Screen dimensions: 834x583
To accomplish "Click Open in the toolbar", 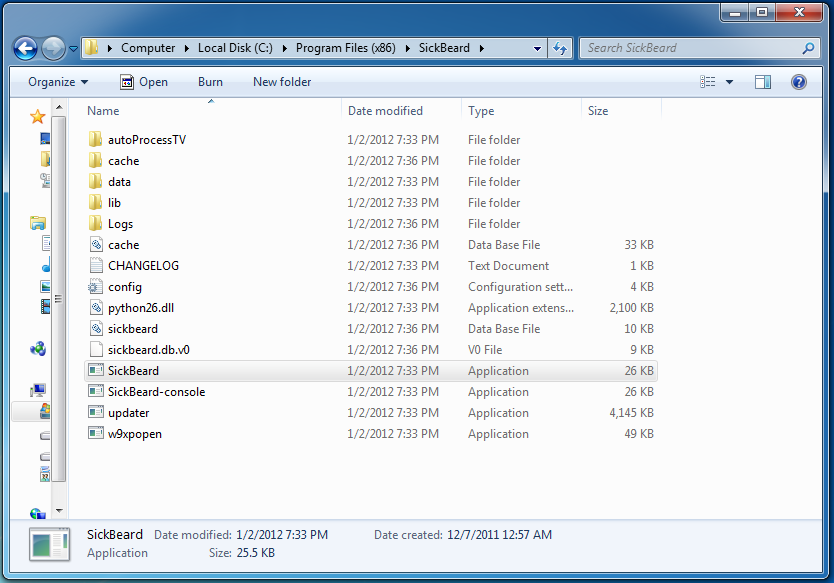I will 144,82.
